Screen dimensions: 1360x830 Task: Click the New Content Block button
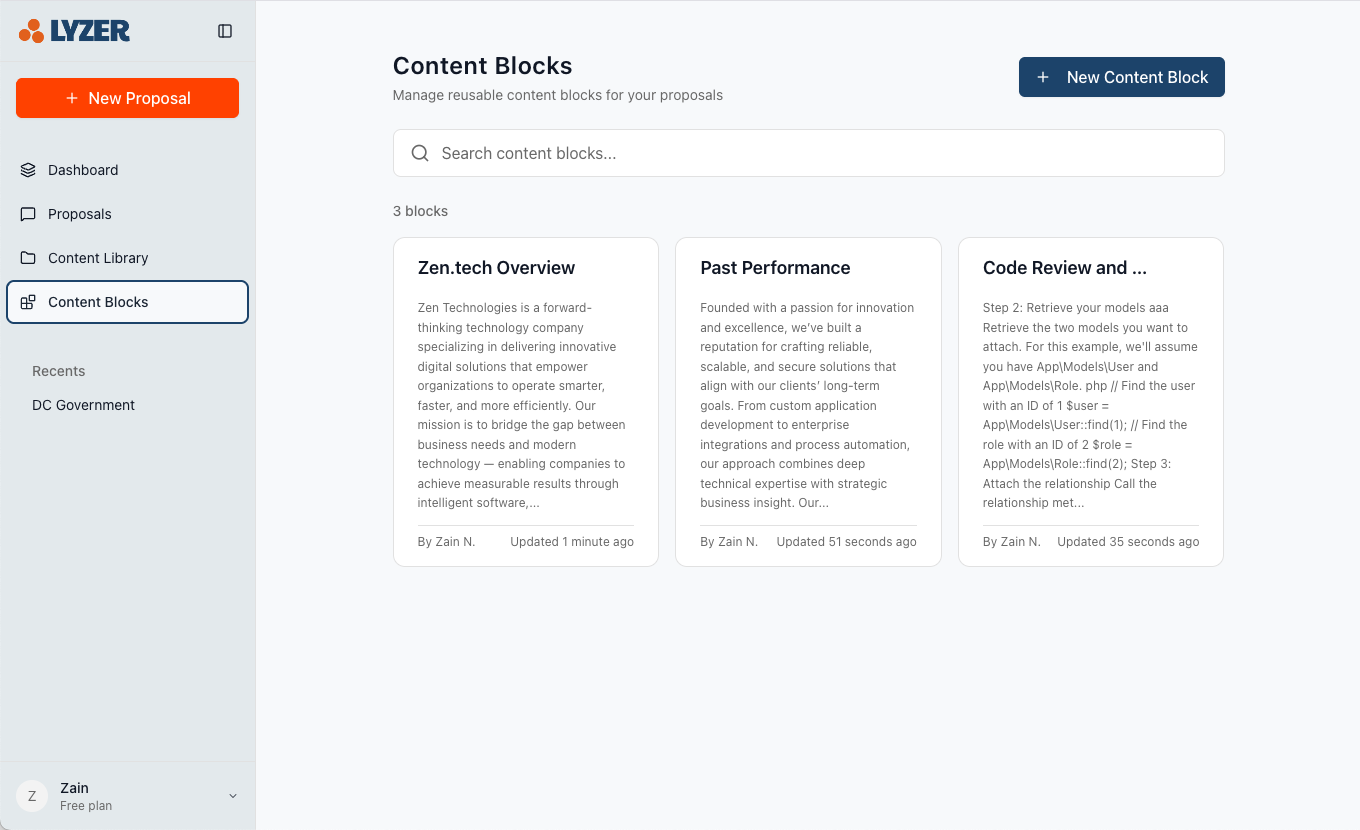(1121, 77)
